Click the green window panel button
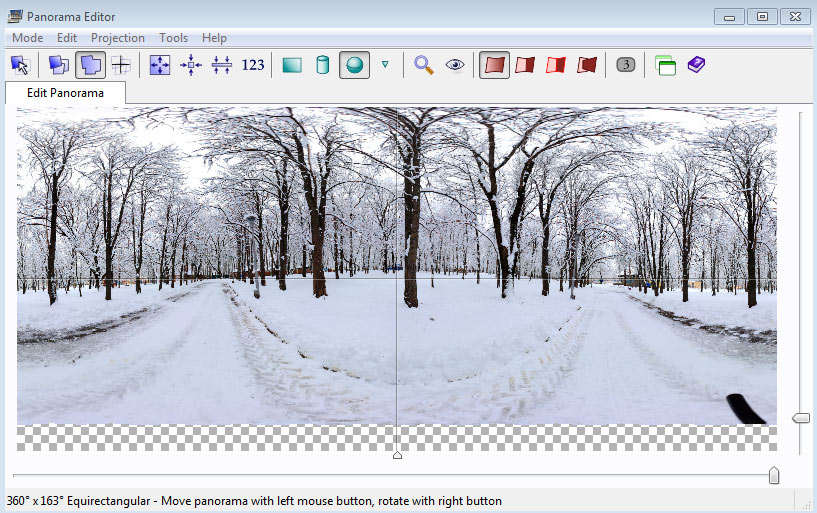The width and height of the screenshot is (817, 513). (x=665, y=65)
